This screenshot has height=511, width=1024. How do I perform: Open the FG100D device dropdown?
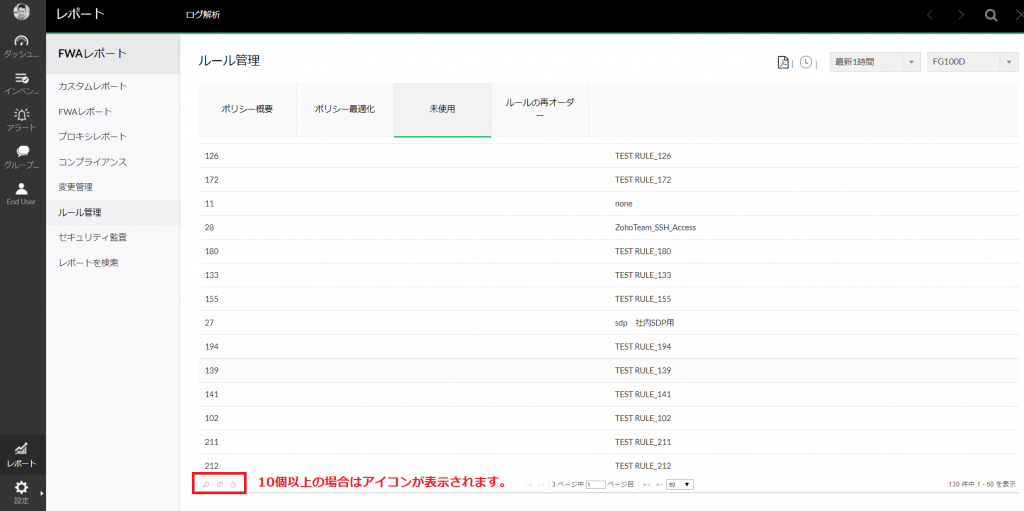[973, 62]
